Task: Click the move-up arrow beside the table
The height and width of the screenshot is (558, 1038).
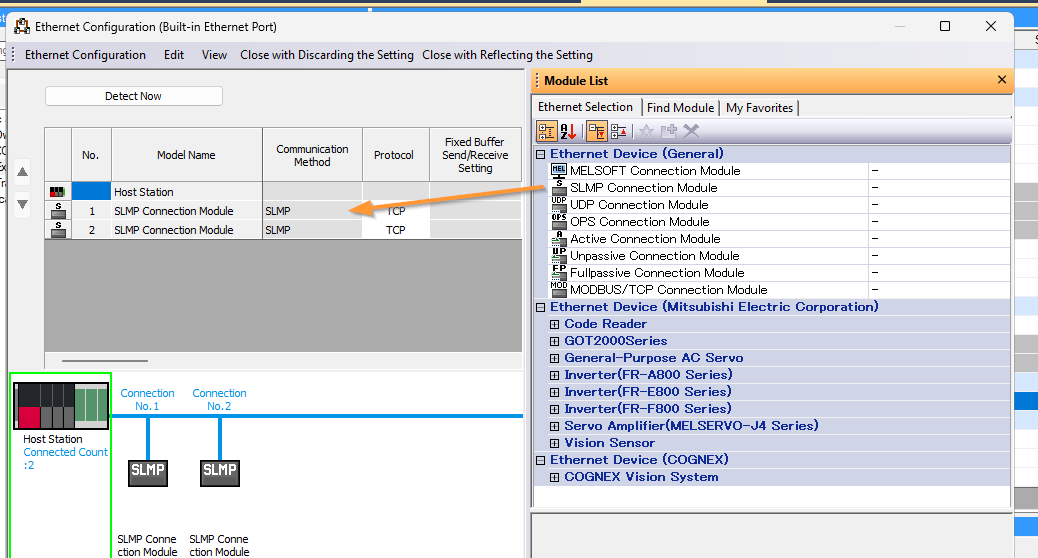Action: 23,172
